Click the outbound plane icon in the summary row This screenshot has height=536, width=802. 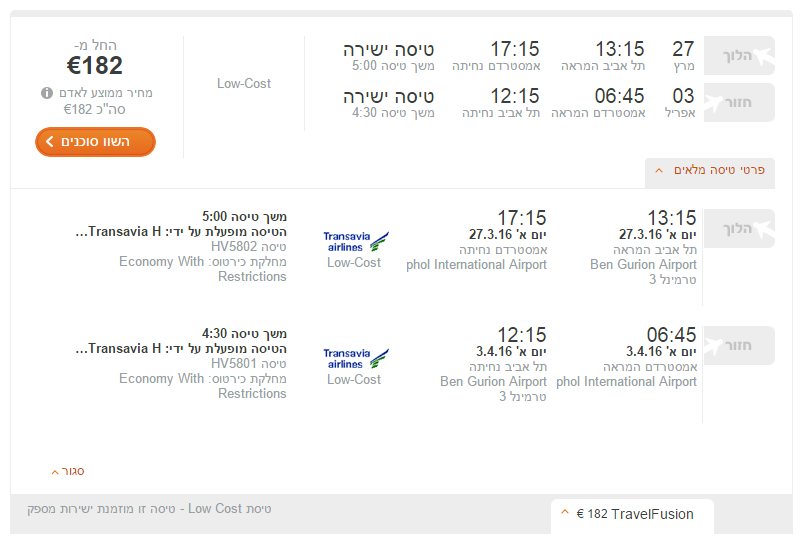pos(739,56)
